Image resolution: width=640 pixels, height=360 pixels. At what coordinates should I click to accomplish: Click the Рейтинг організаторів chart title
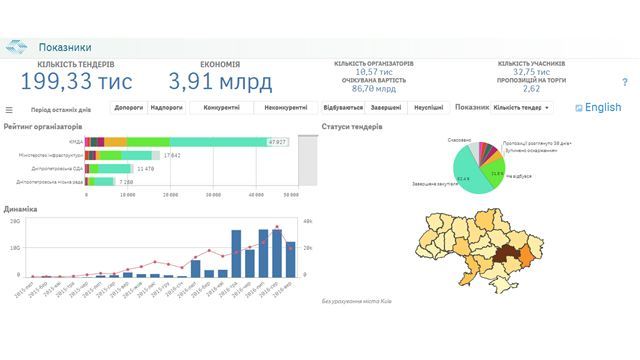point(43,127)
